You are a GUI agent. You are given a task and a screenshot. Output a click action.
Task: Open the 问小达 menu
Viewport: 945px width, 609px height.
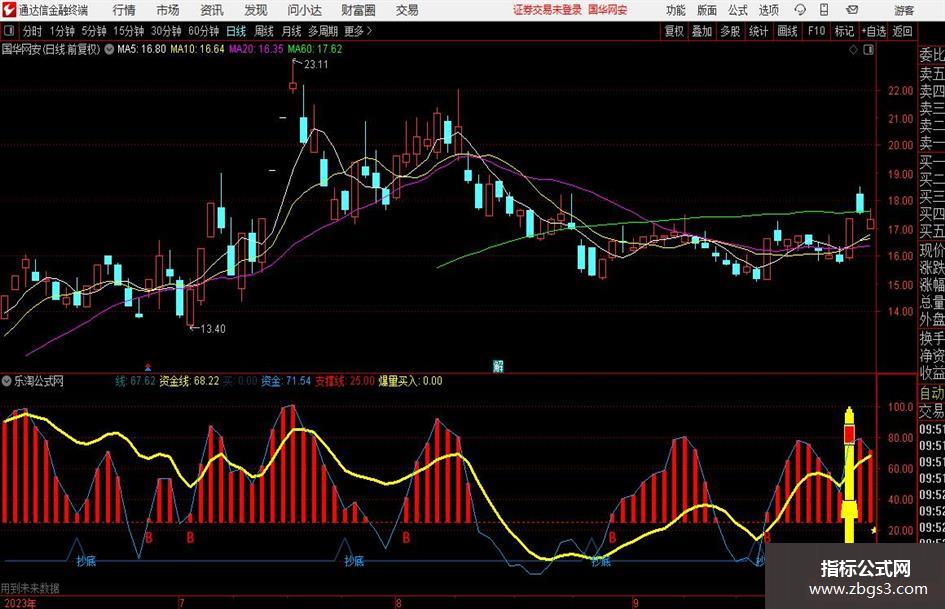[x=304, y=10]
